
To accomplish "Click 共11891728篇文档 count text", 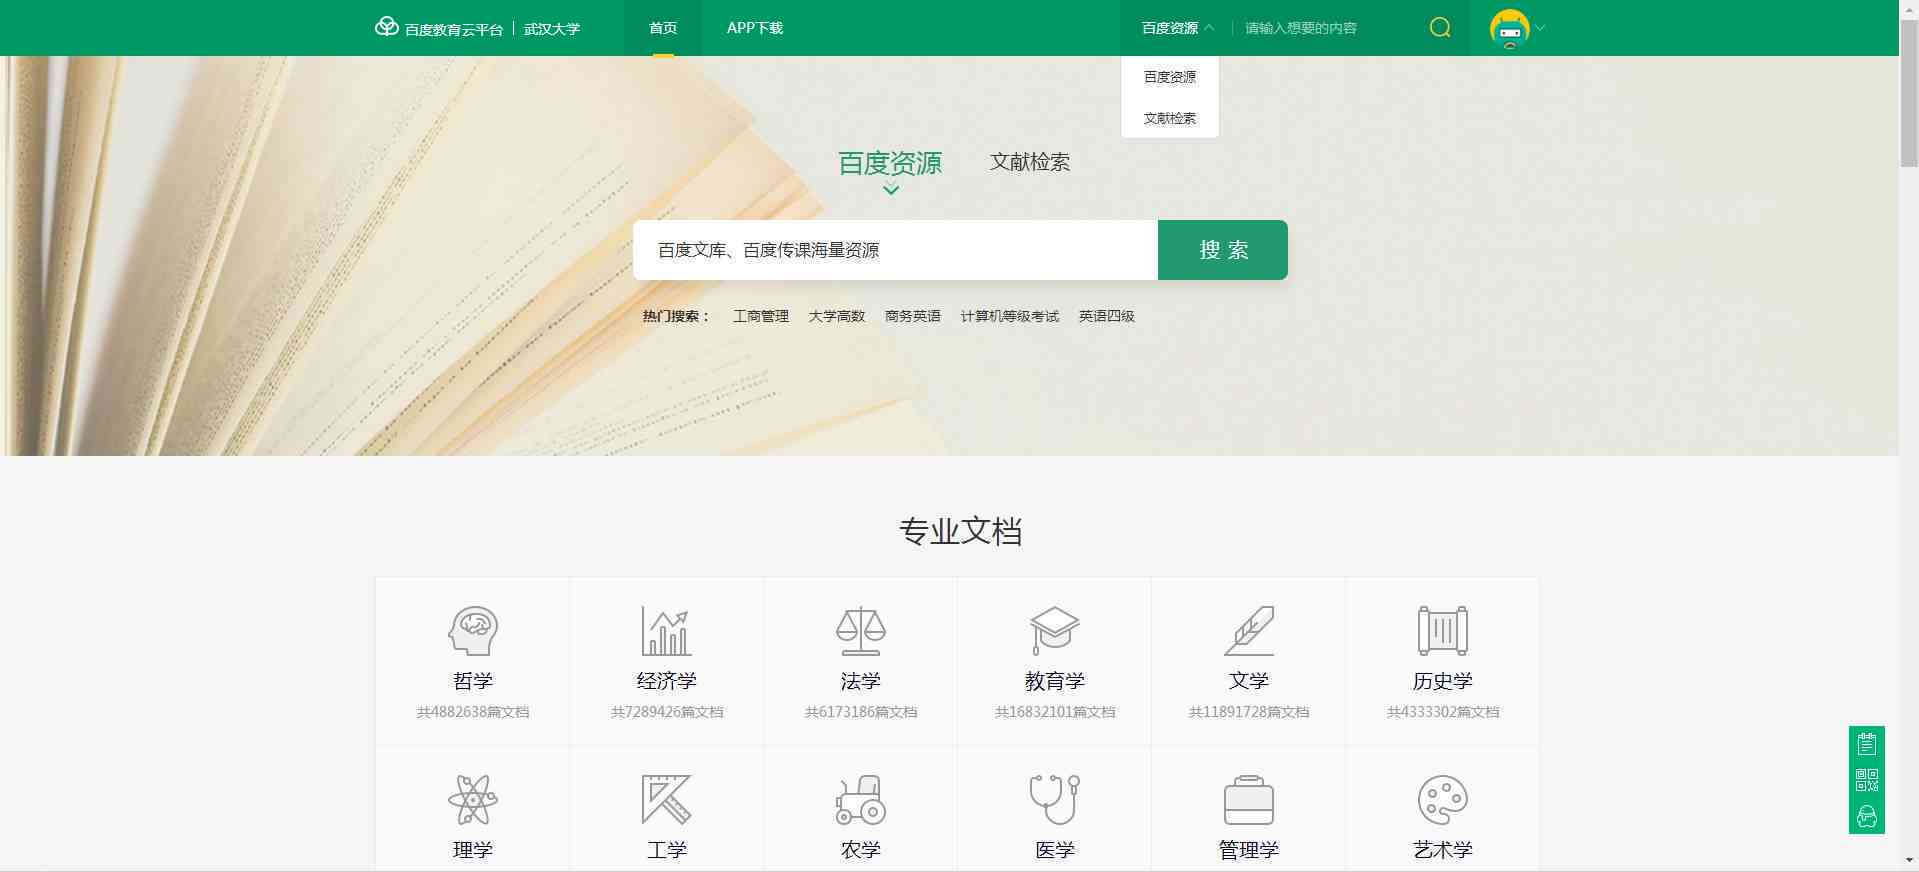I will [1249, 712].
